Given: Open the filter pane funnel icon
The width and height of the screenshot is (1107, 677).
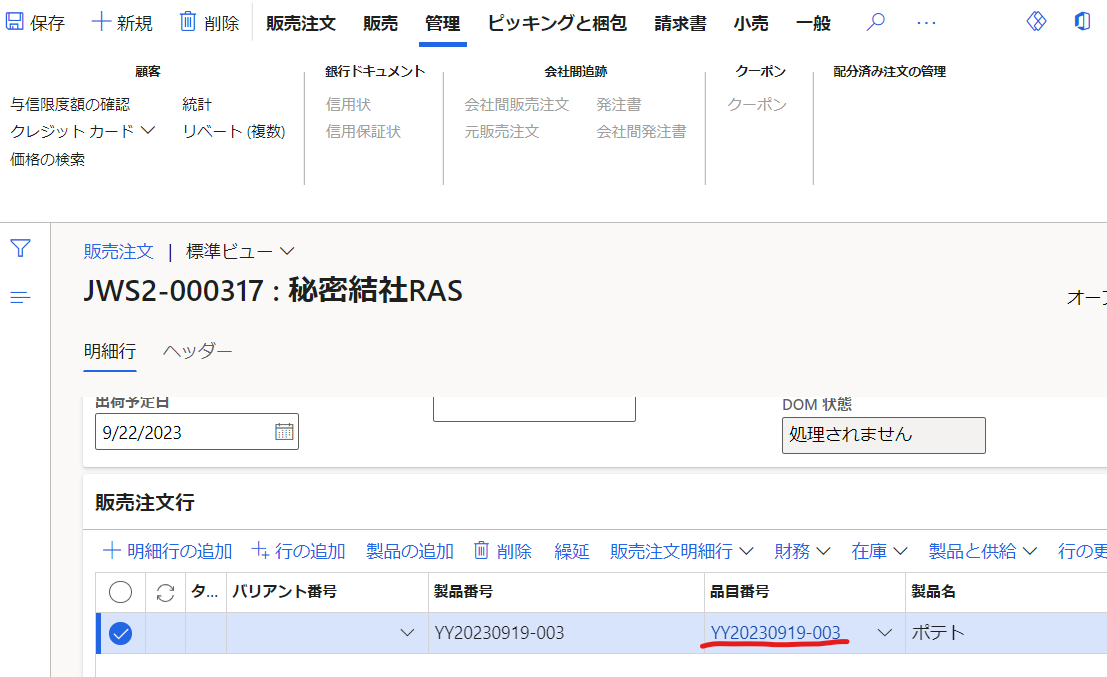Looking at the screenshot, I should click(x=20, y=248).
